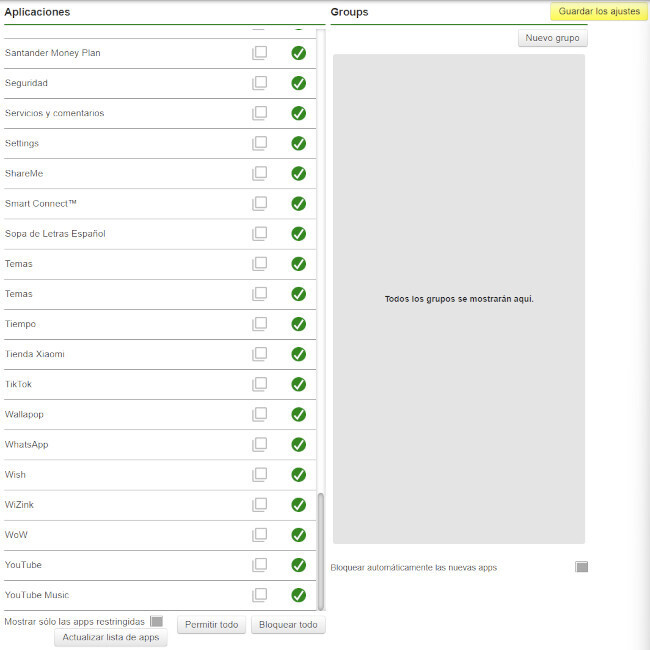Select the 'Sopa de Letras Español' row
This screenshot has height=650, width=650.
click(120, 234)
